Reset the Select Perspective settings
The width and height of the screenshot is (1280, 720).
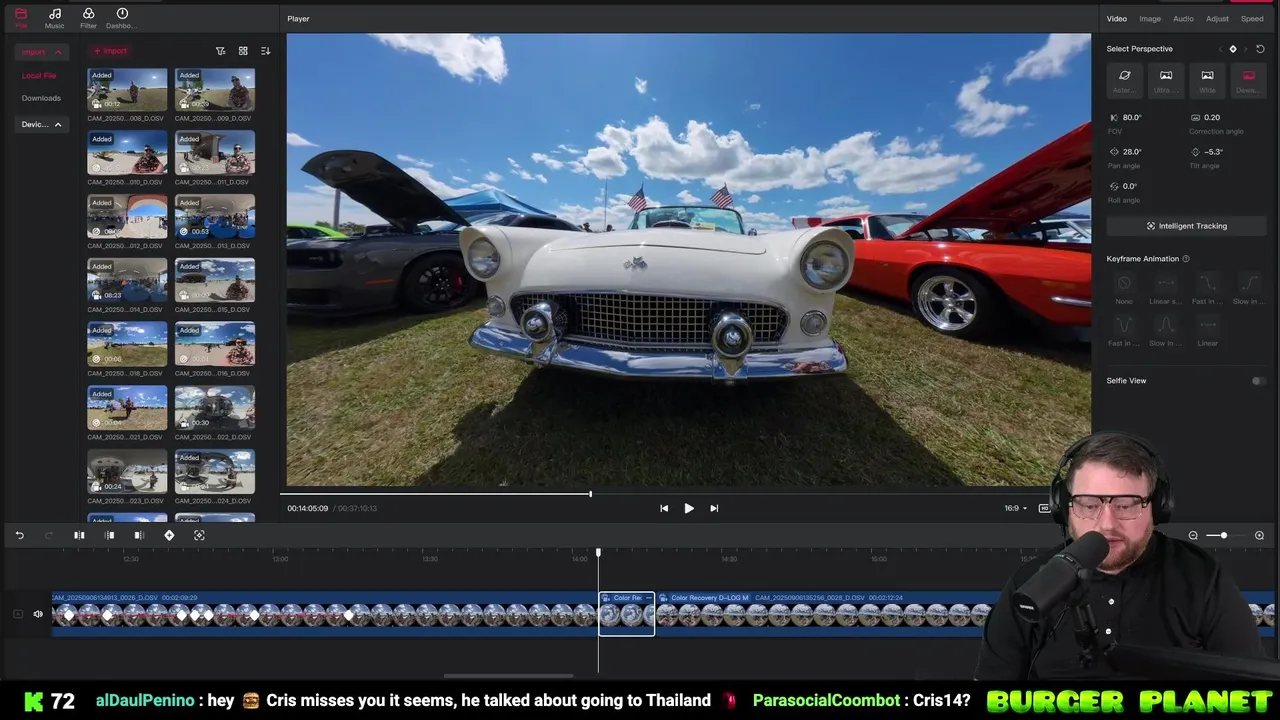[x=1260, y=49]
